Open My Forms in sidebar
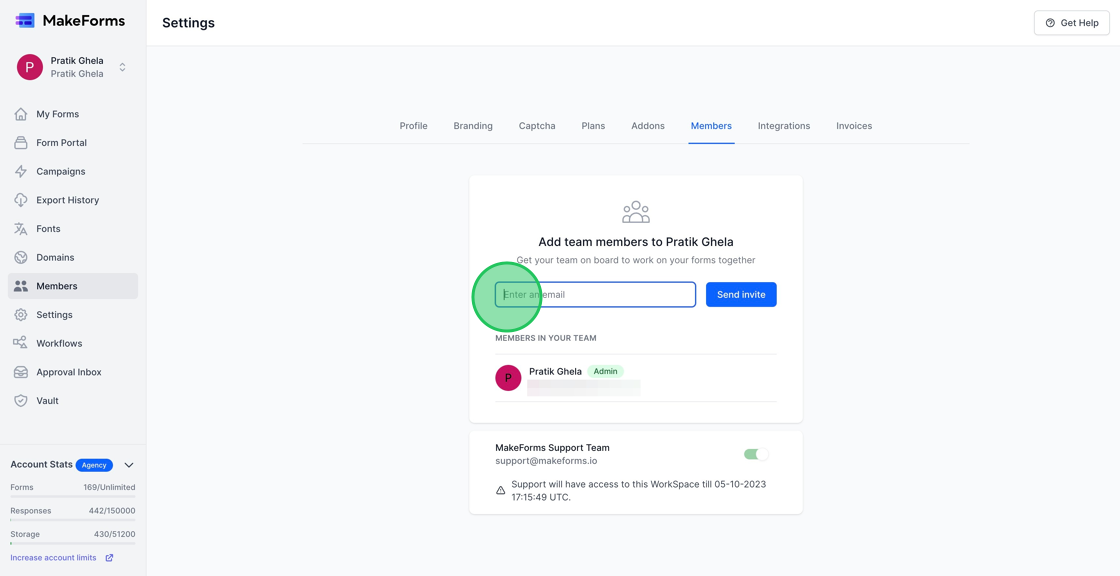 [x=73, y=114]
